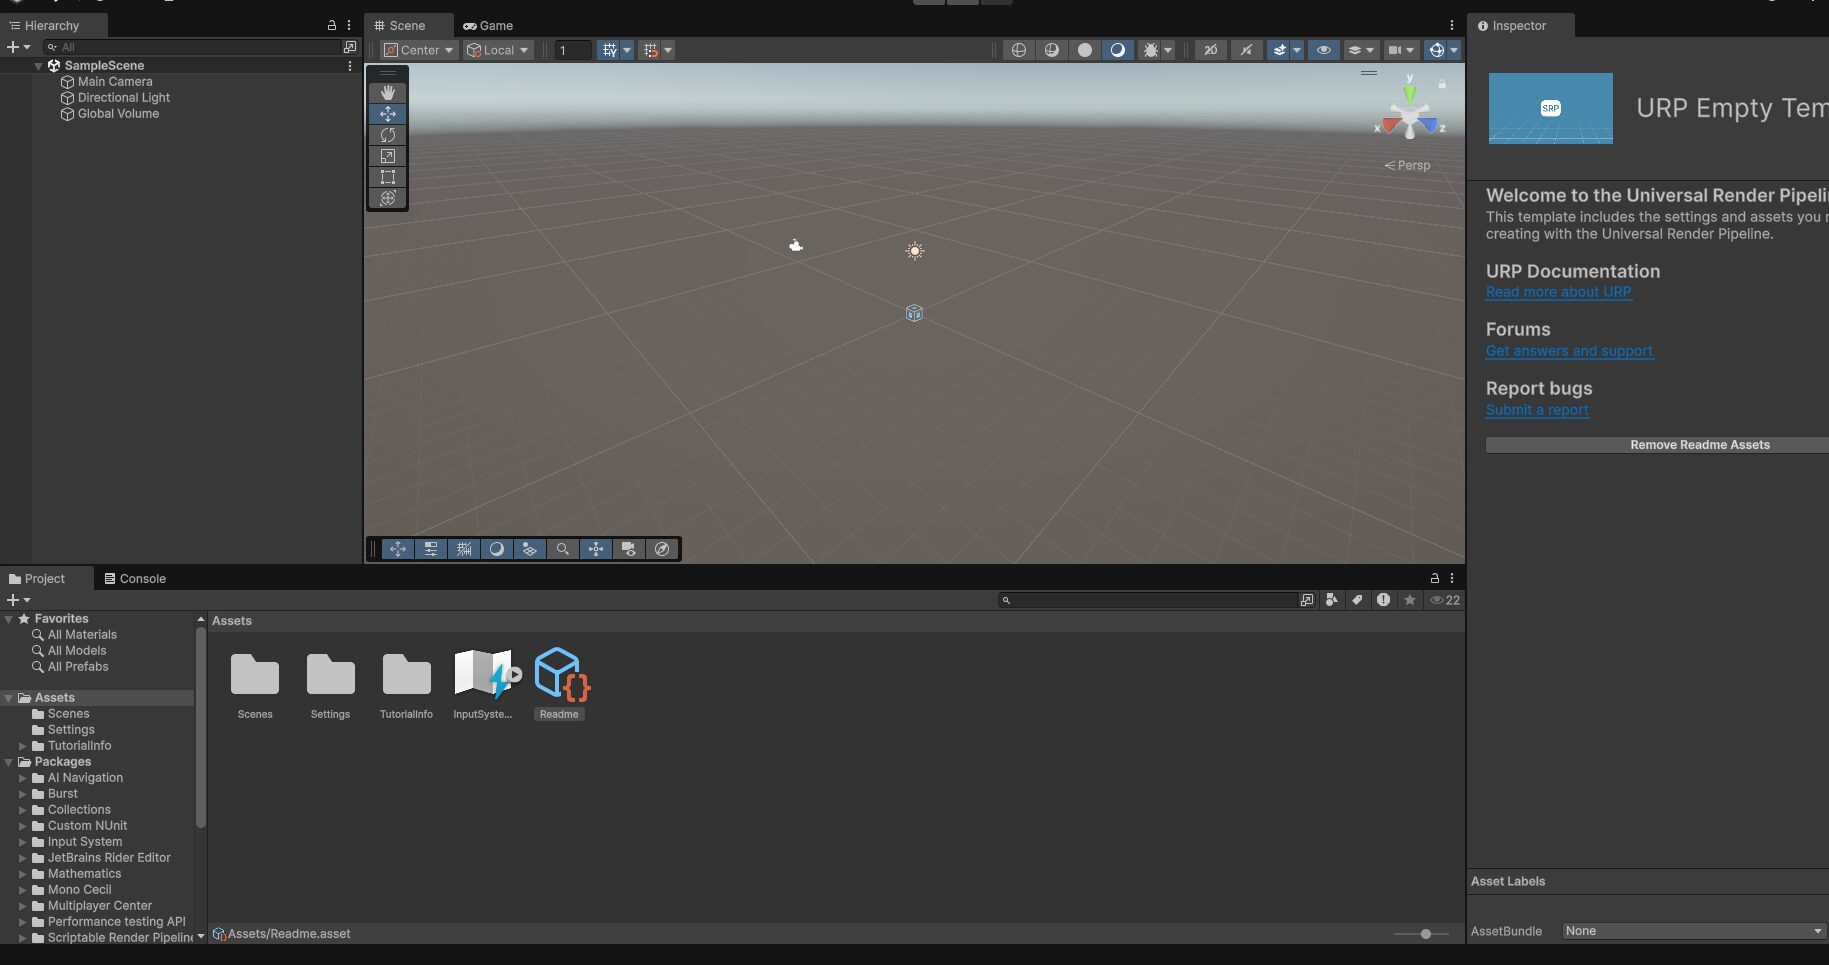Click Remove Readme Assets button
The width and height of the screenshot is (1829, 965).
pos(1657,445)
